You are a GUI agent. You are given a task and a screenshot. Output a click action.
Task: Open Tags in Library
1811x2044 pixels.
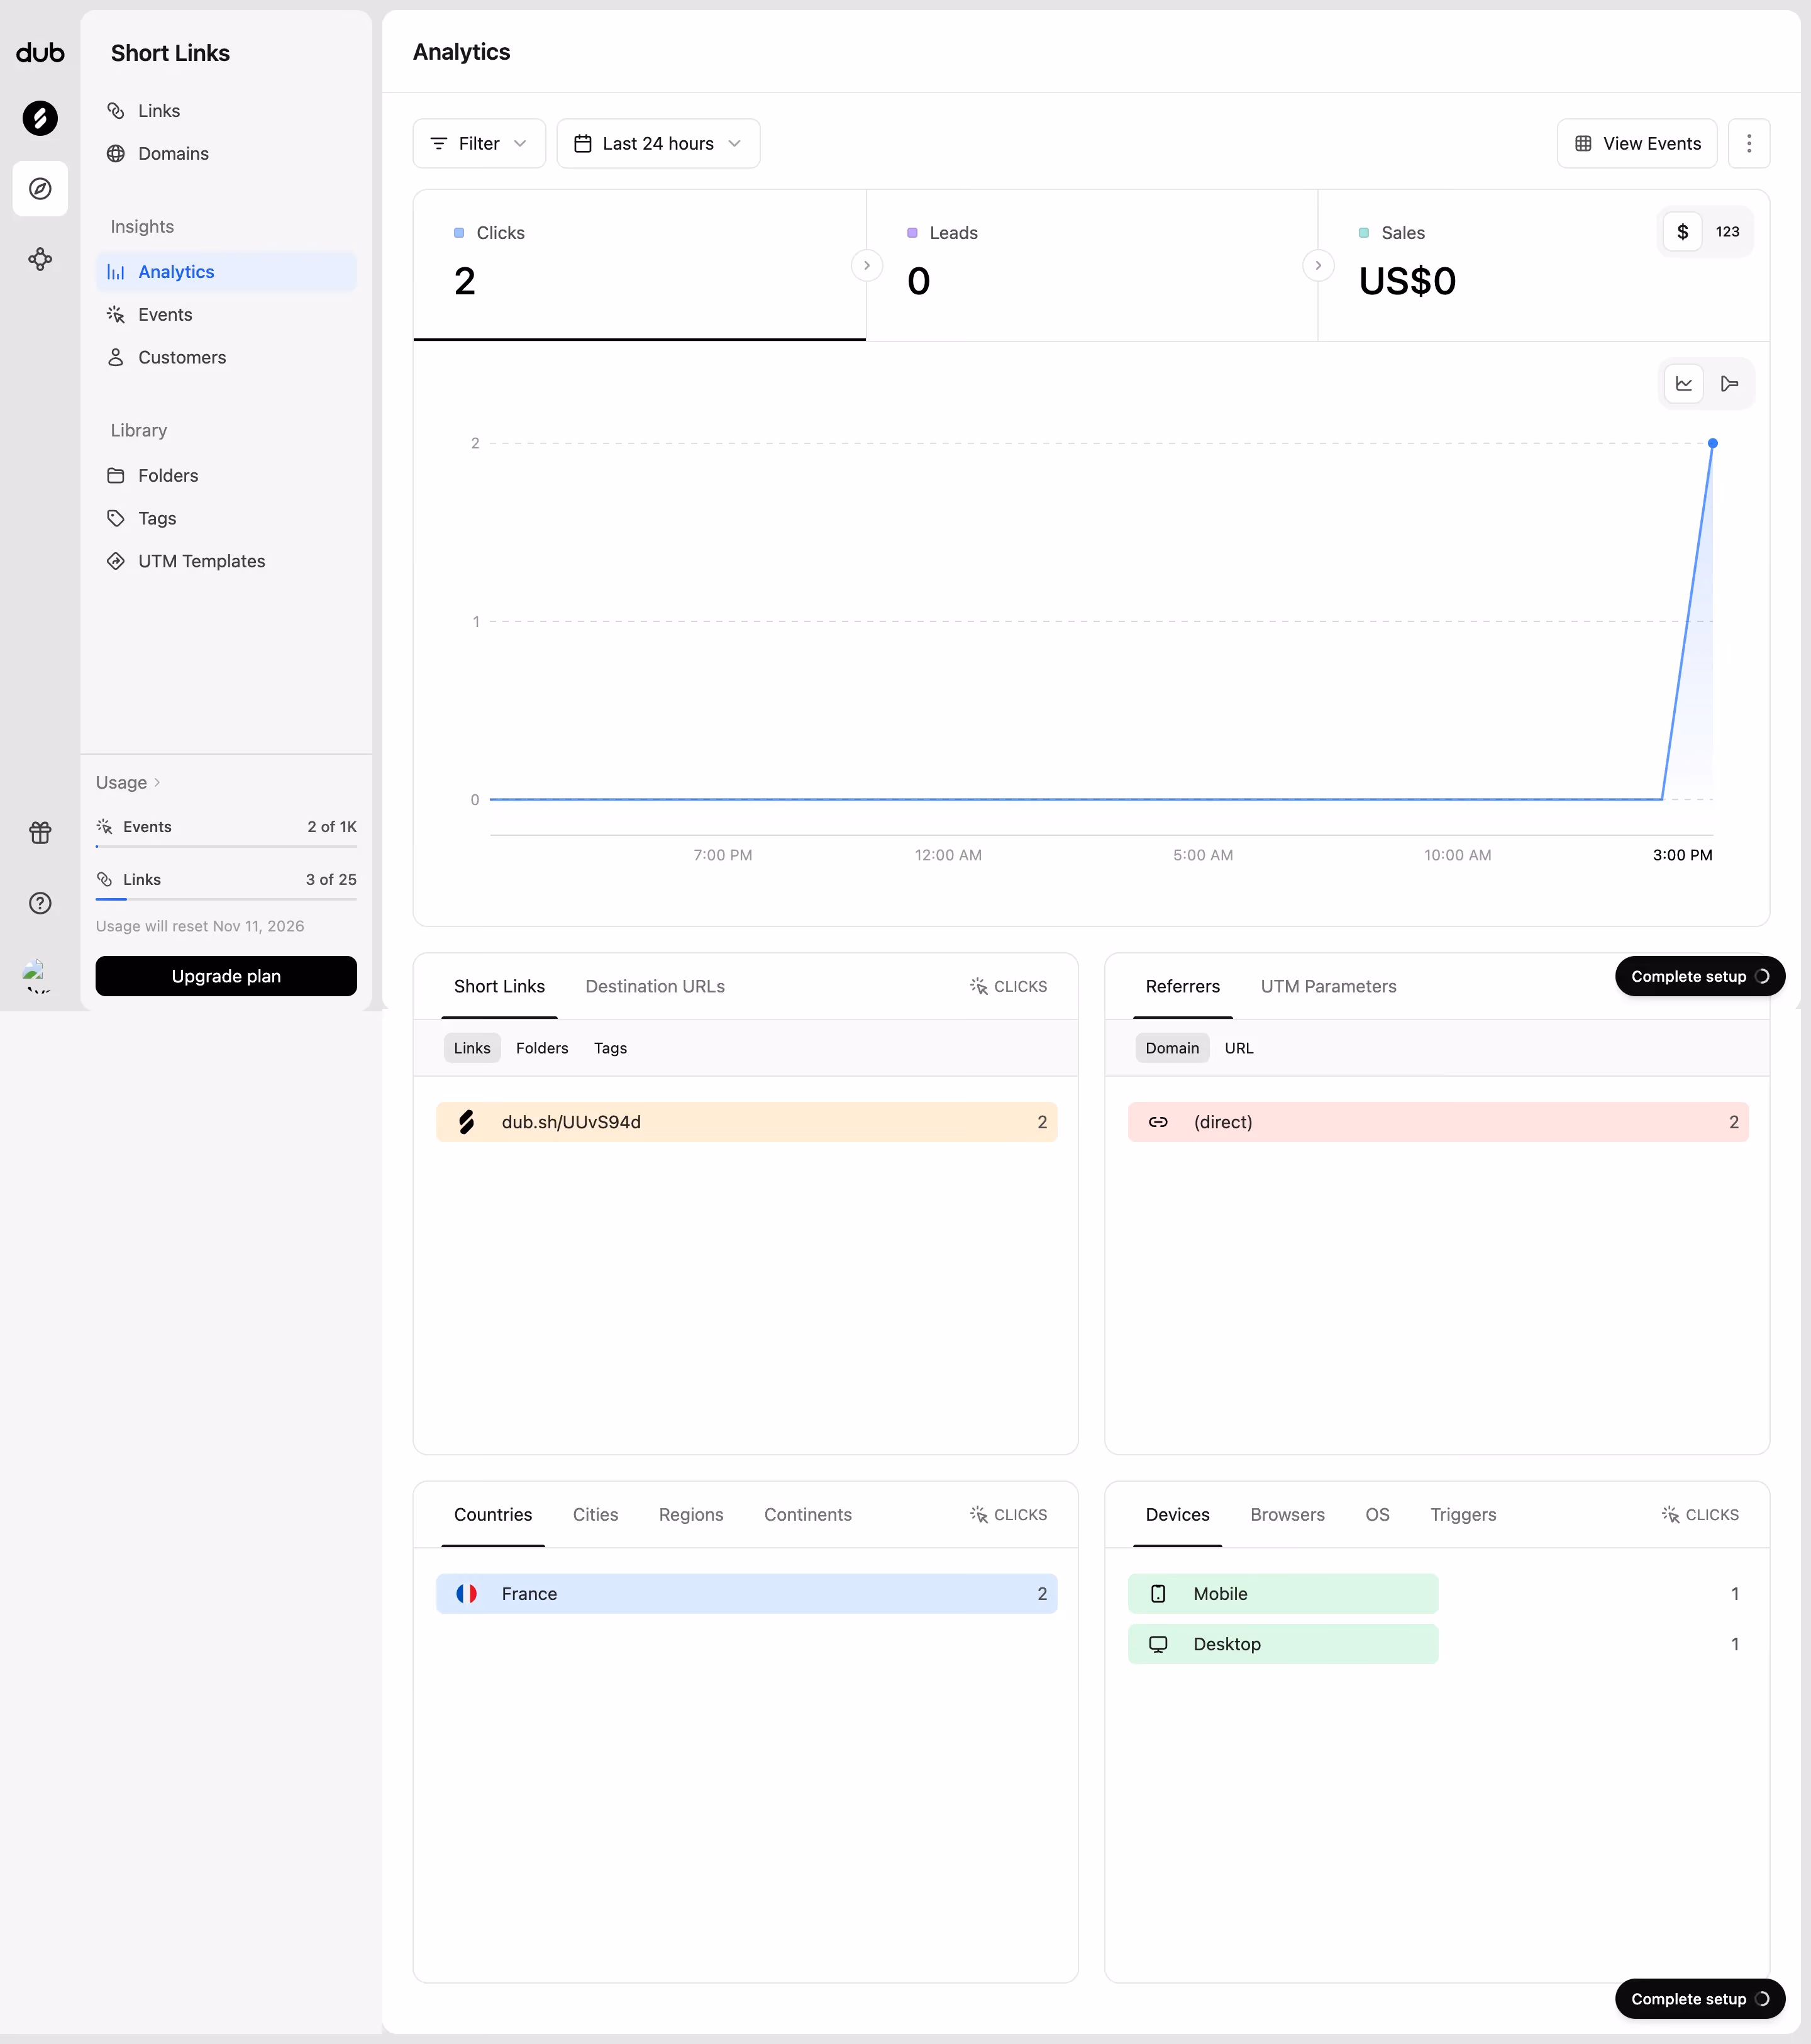226,519
